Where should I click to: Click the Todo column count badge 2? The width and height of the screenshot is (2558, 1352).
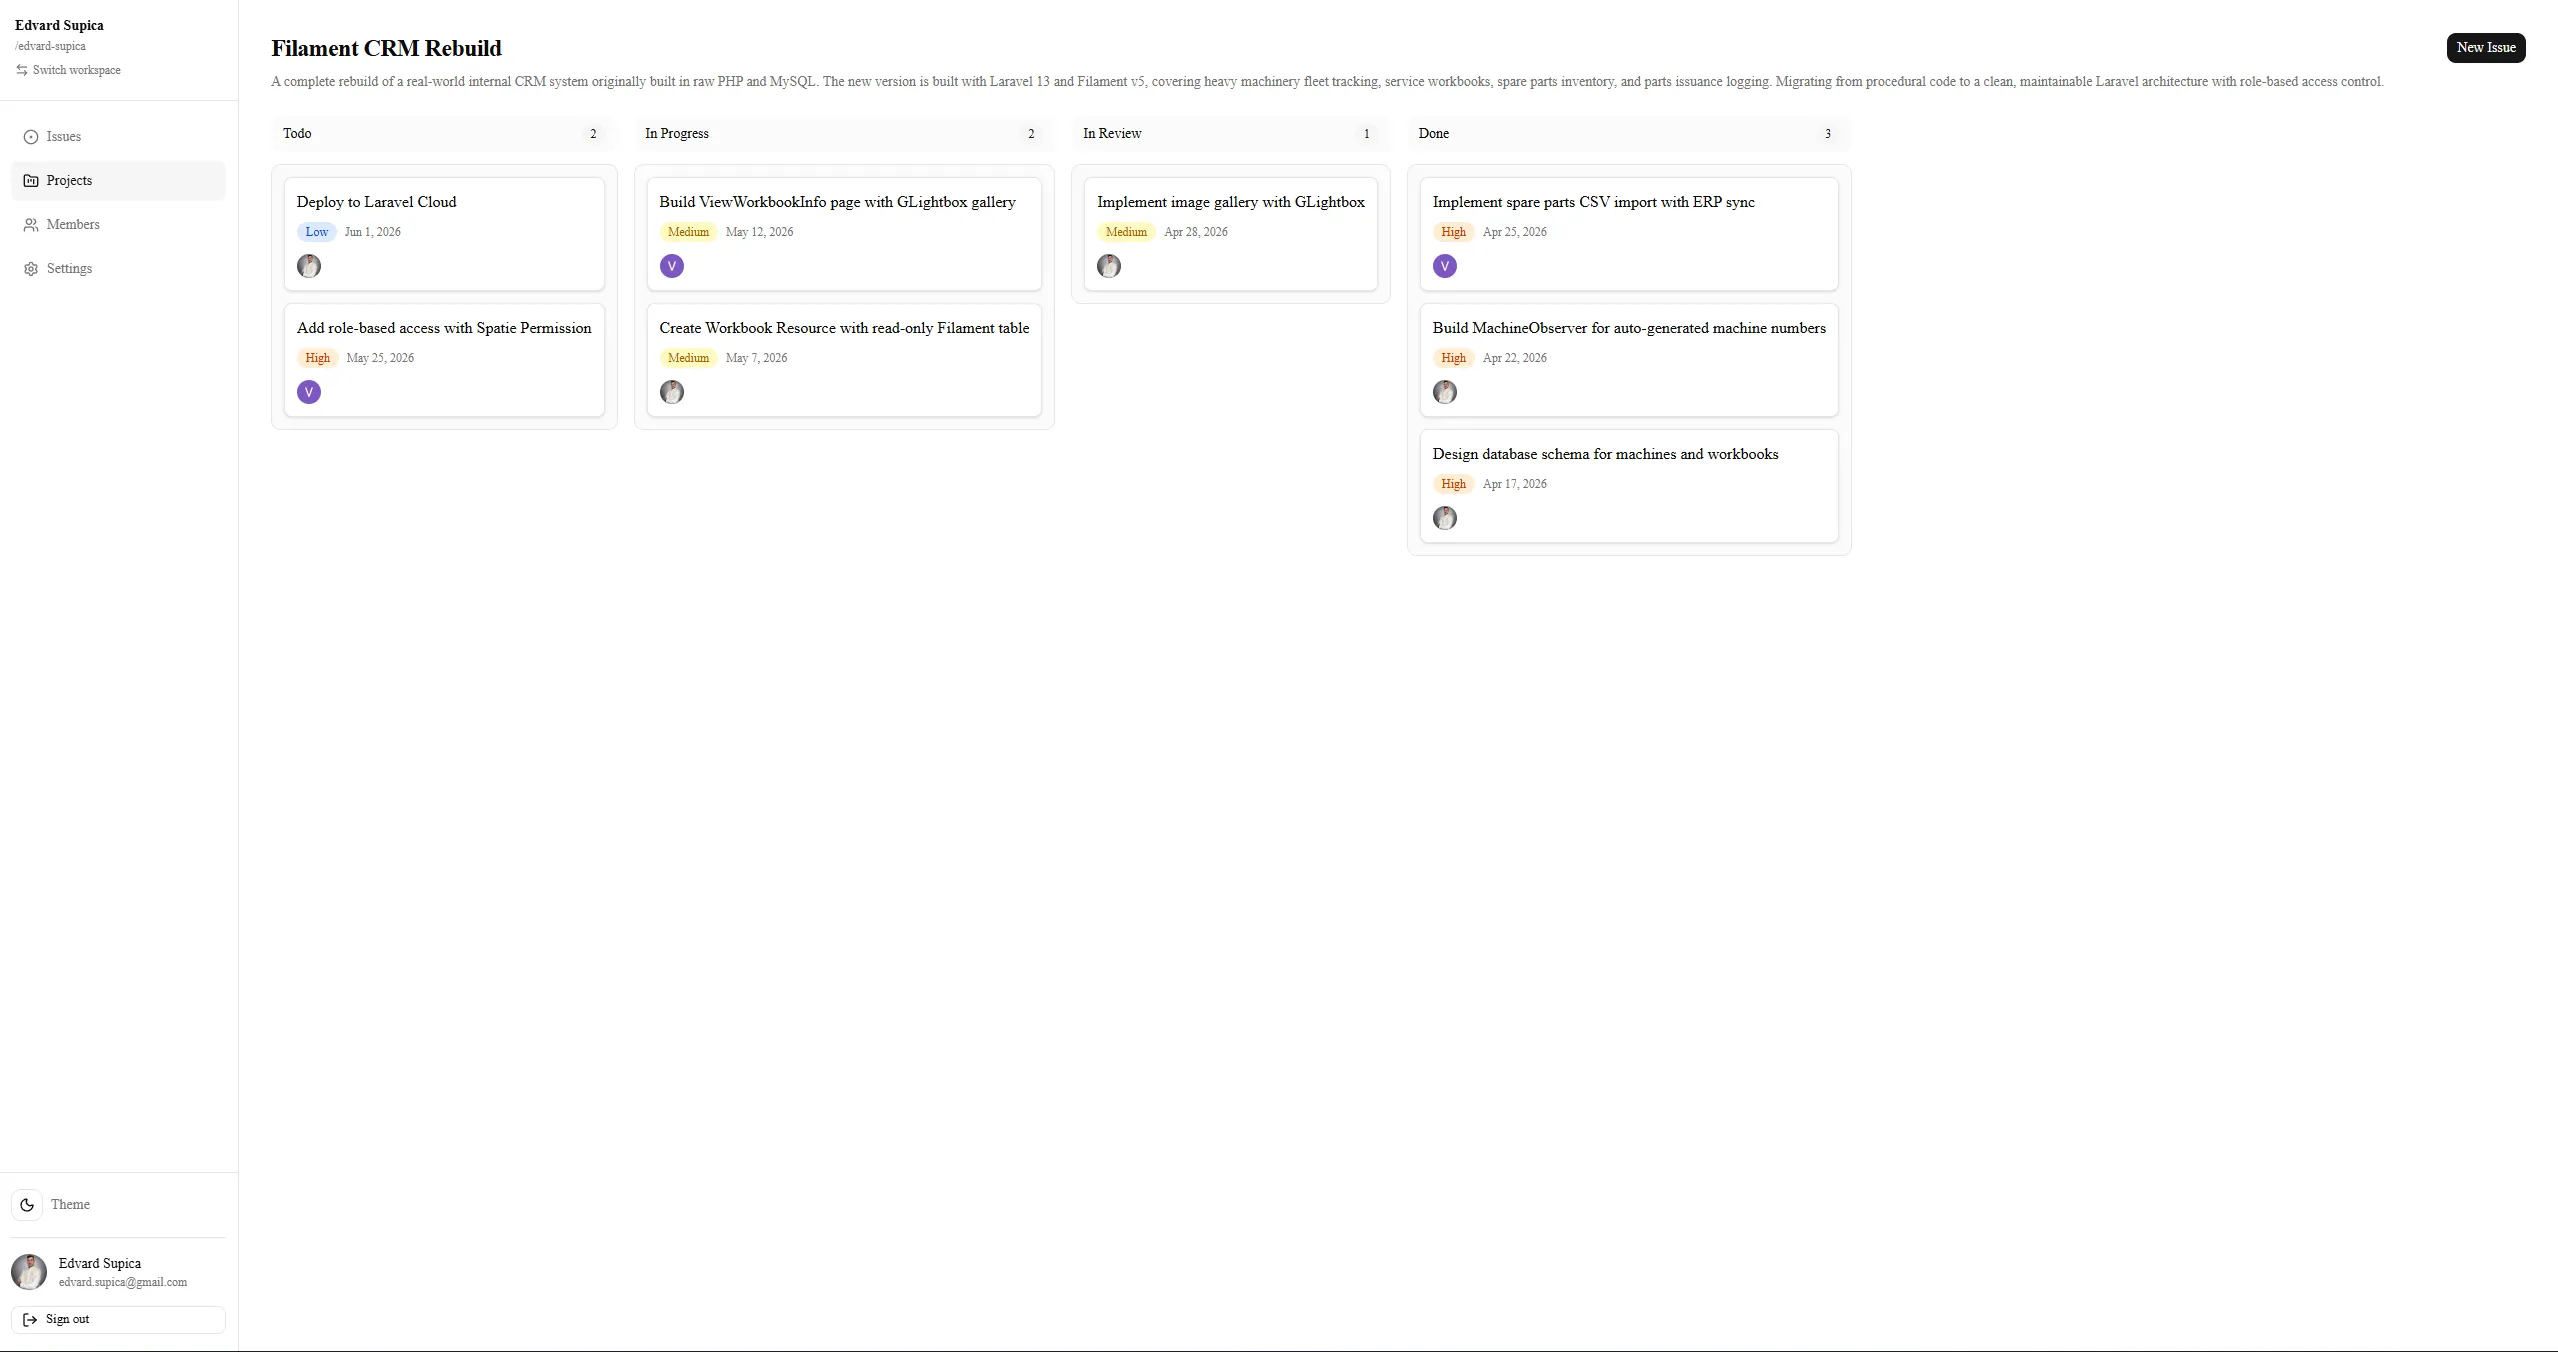coord(593,134)
